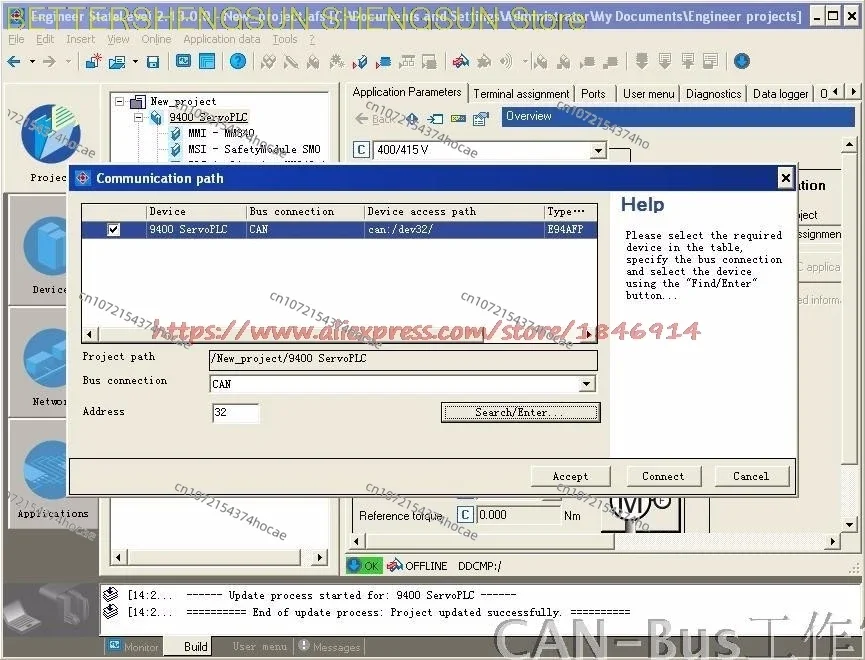Click the Cancel button
865x660 pixels.
751,476
